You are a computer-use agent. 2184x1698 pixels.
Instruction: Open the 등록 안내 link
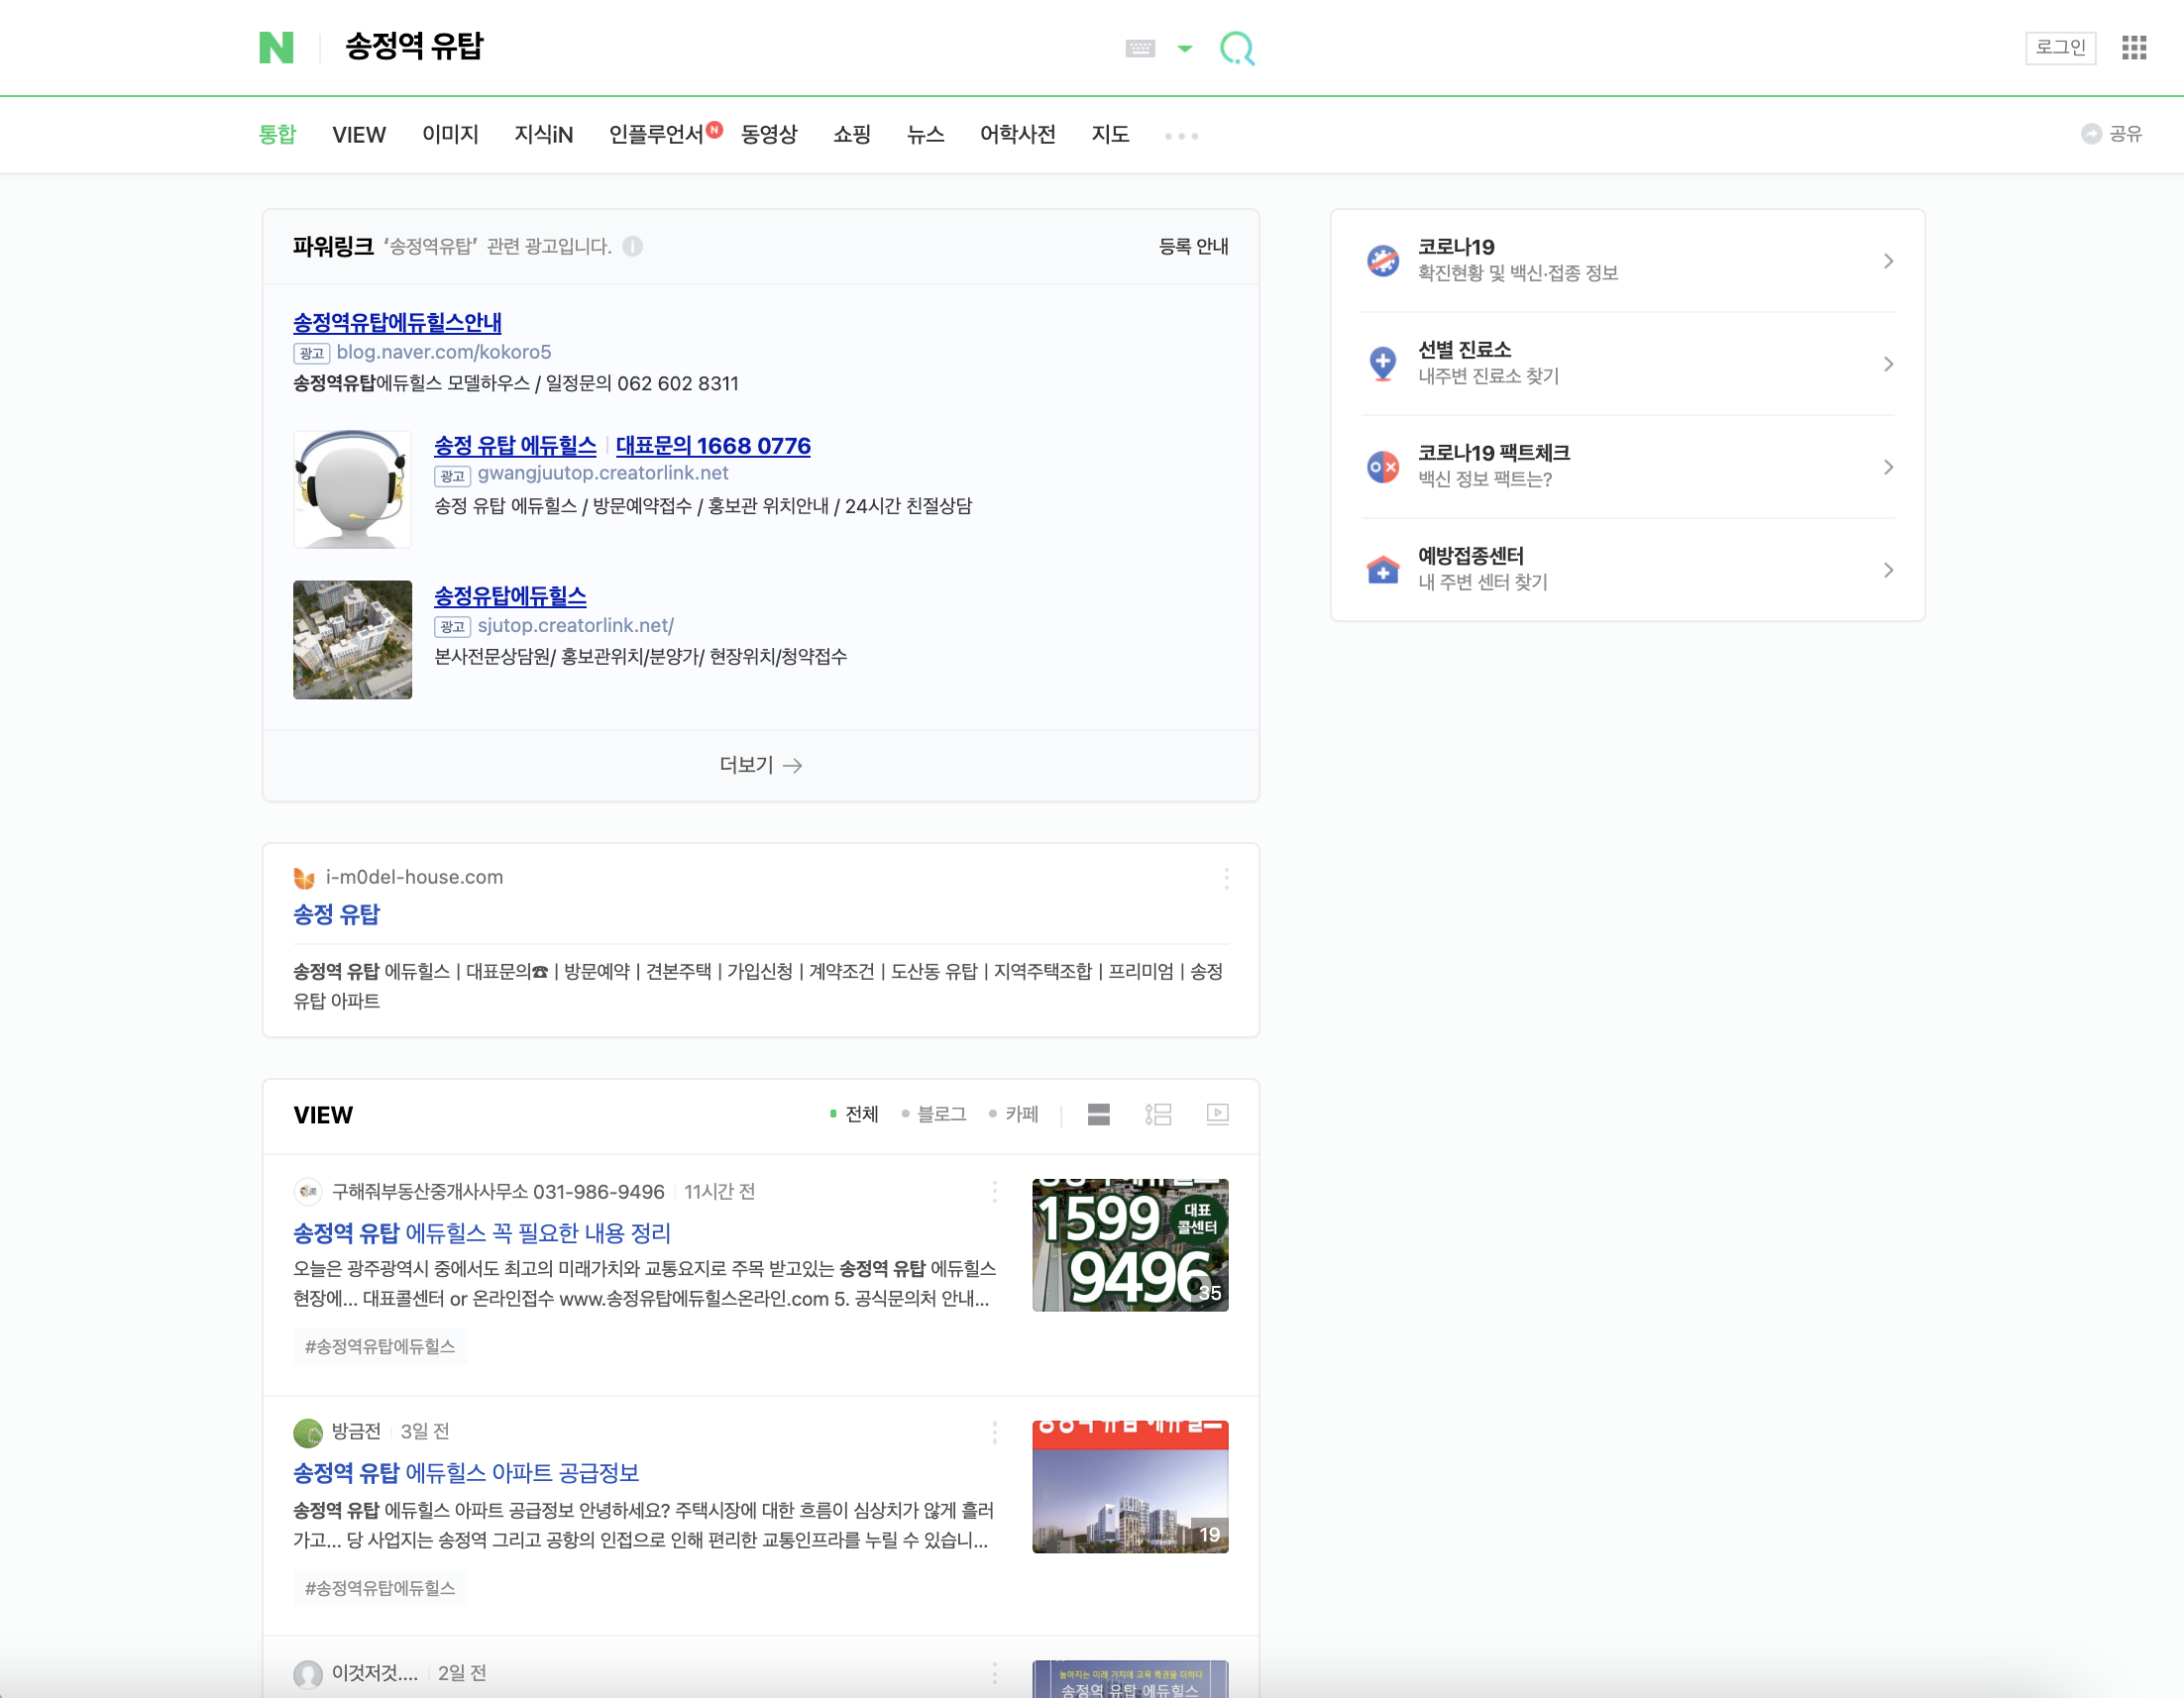[x=1193, y=246]
